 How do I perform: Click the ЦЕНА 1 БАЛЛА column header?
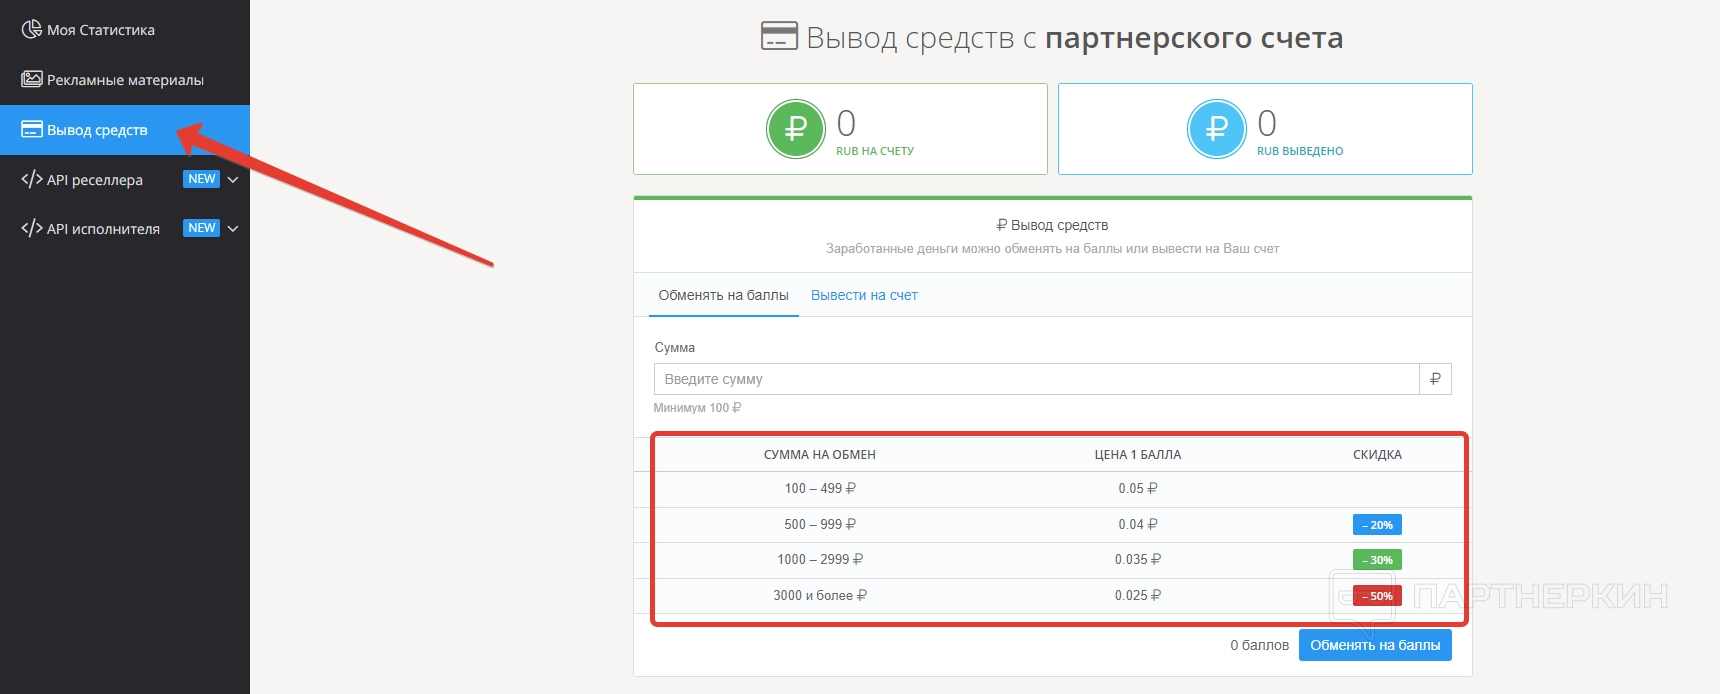(x=1138, y=455)
